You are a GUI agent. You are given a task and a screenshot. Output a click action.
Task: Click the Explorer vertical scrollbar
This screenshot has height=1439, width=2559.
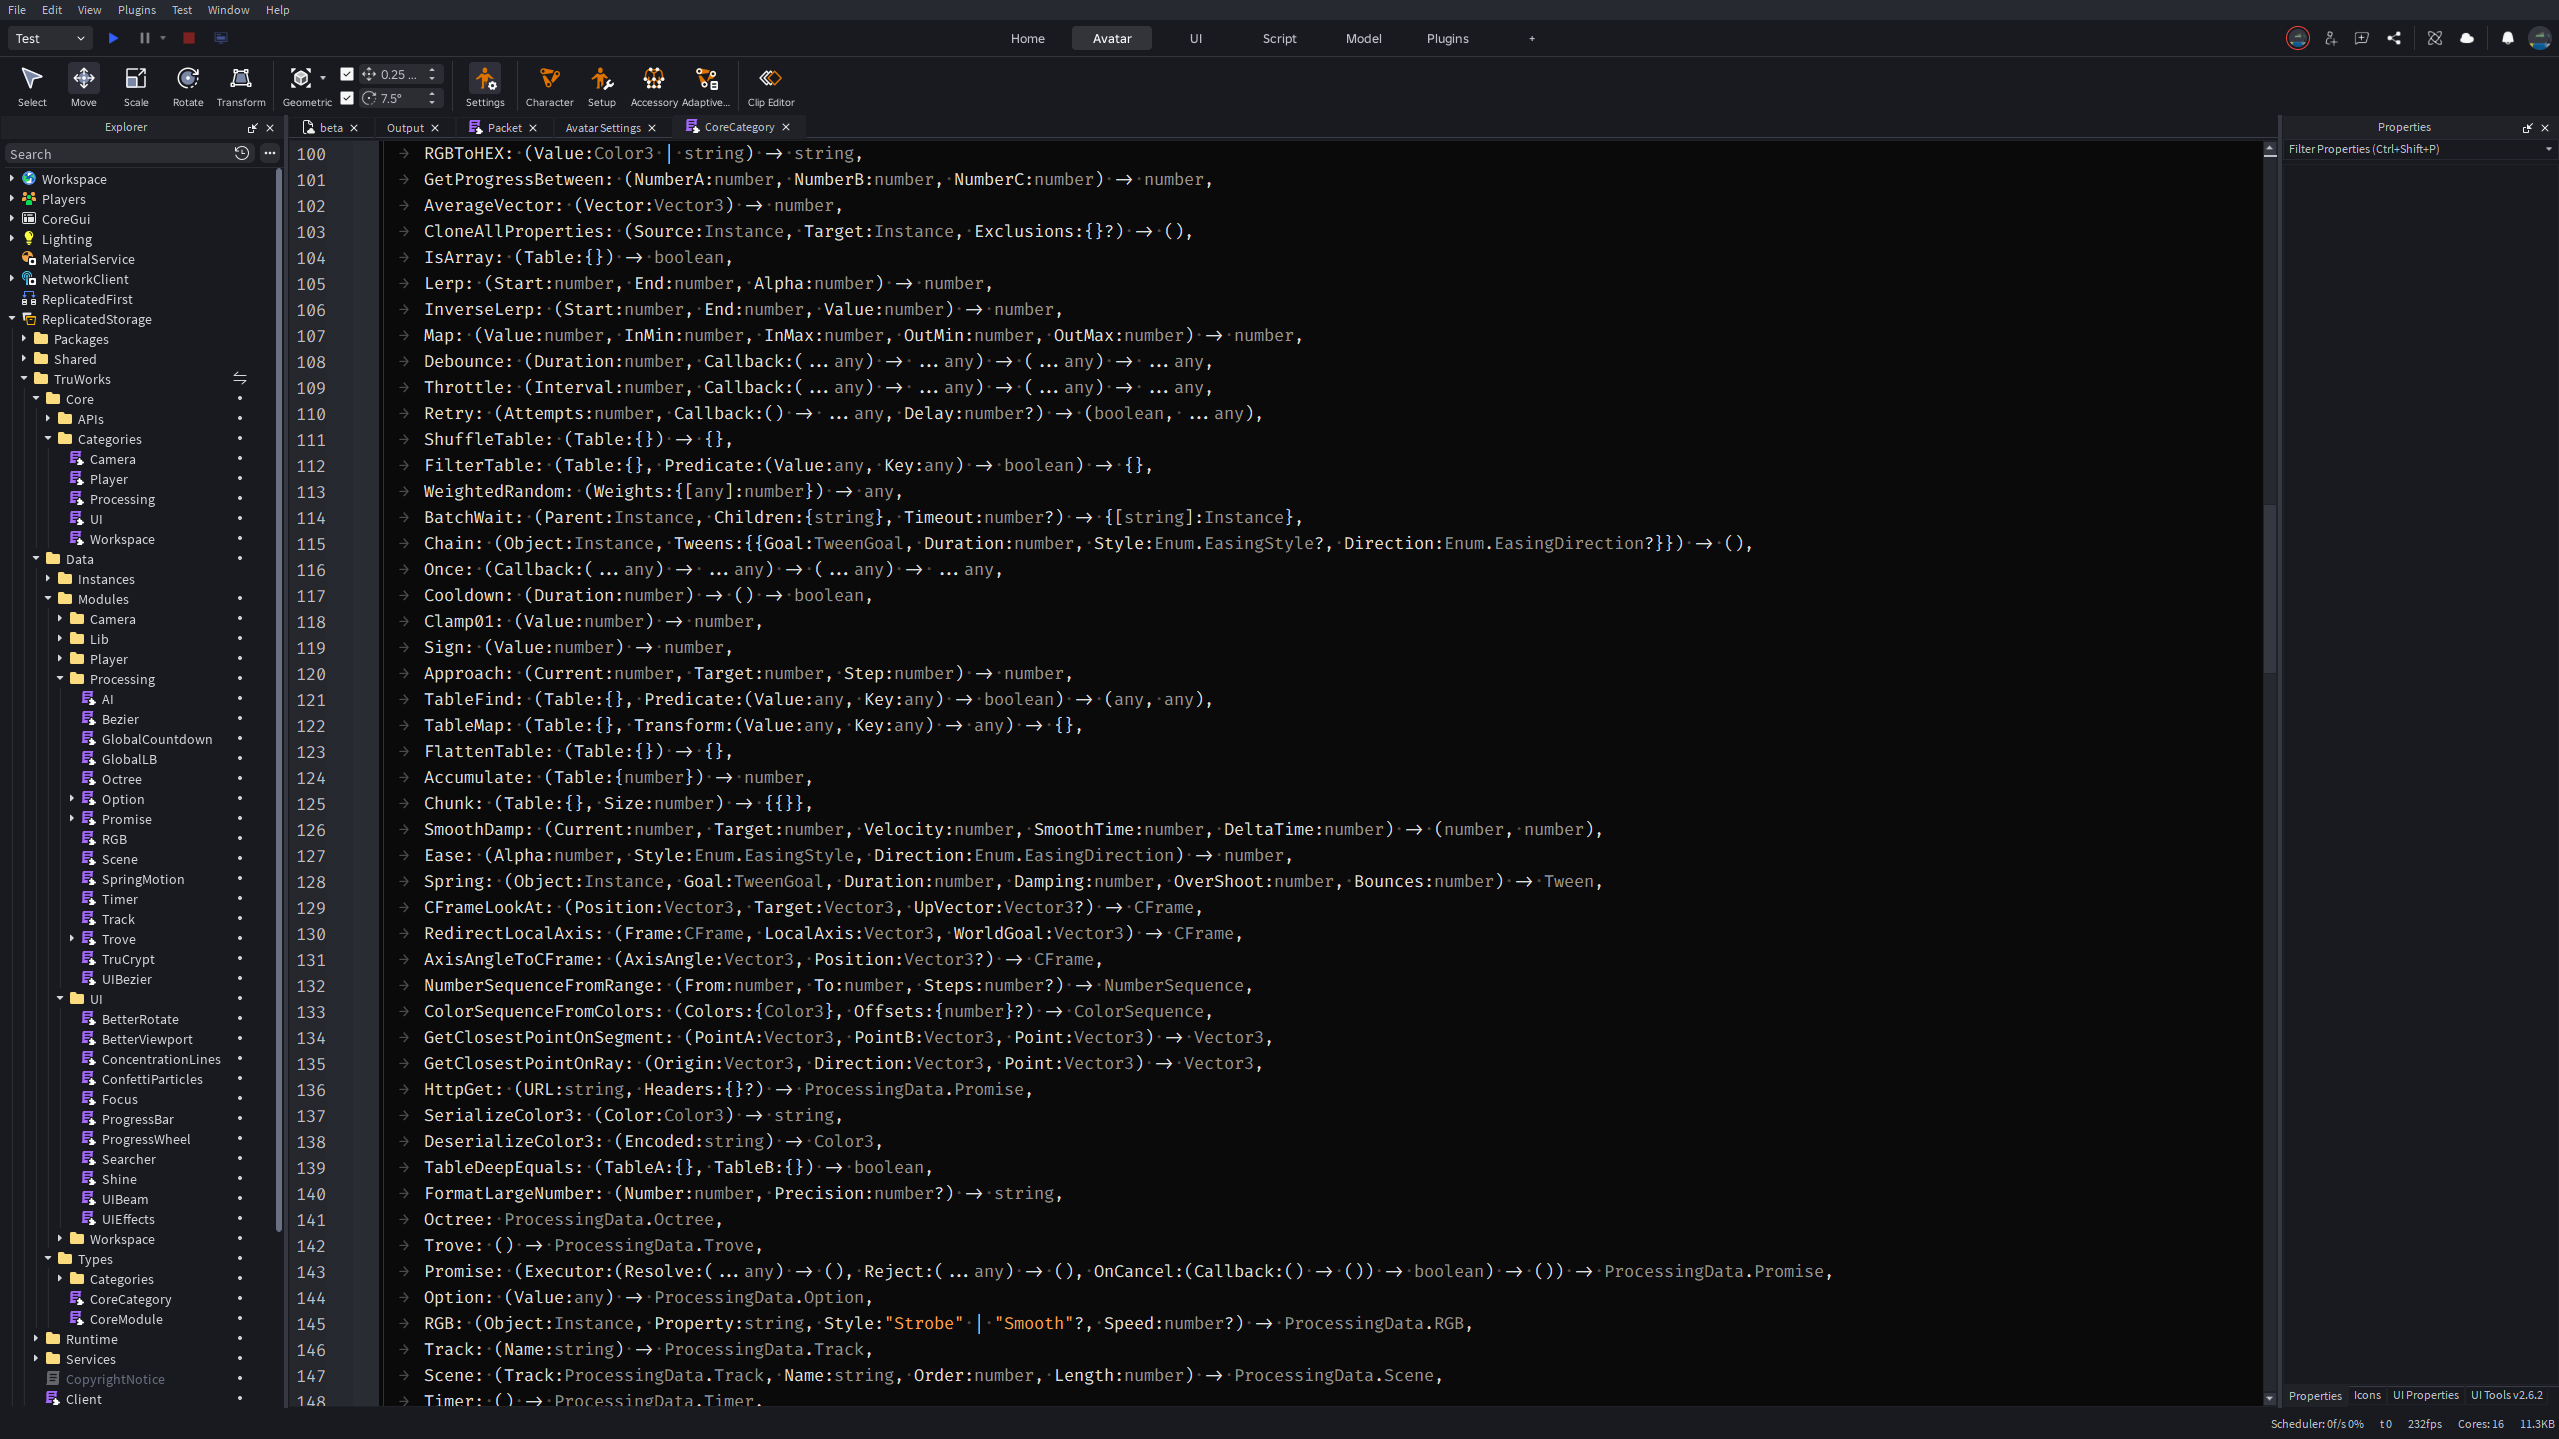click(279, 700)
